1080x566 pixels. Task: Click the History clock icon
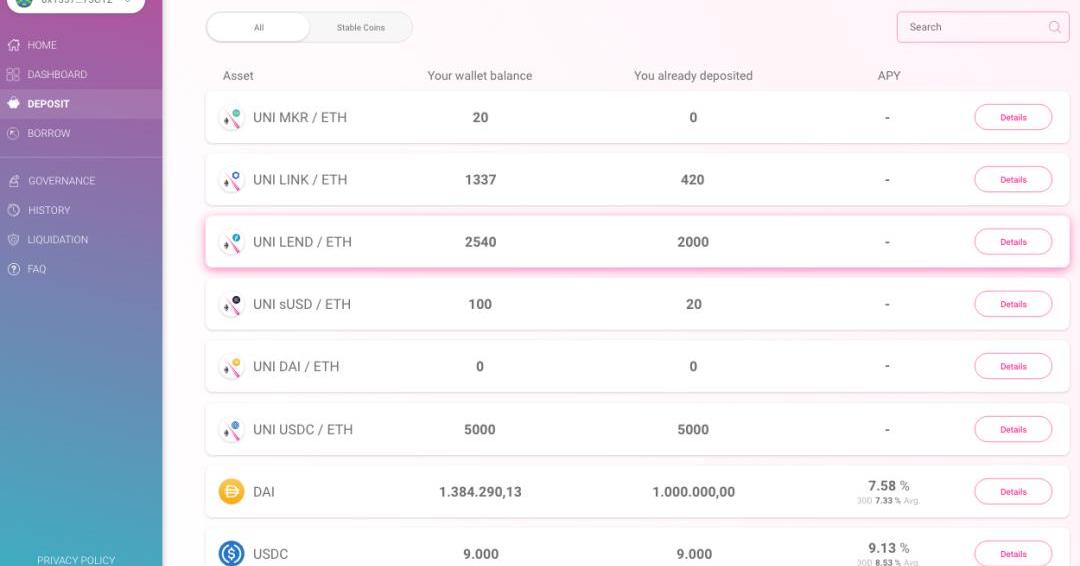[13, 210]
